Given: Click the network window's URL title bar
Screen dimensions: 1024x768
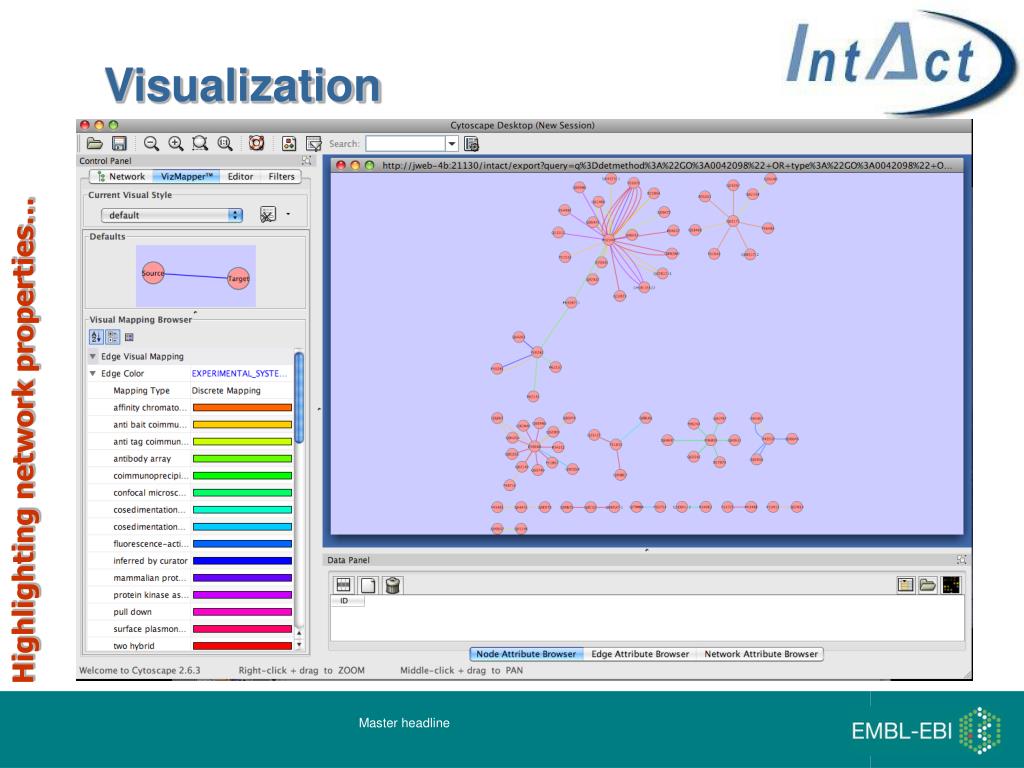Looking at the screenshot, I should point(647,165).
